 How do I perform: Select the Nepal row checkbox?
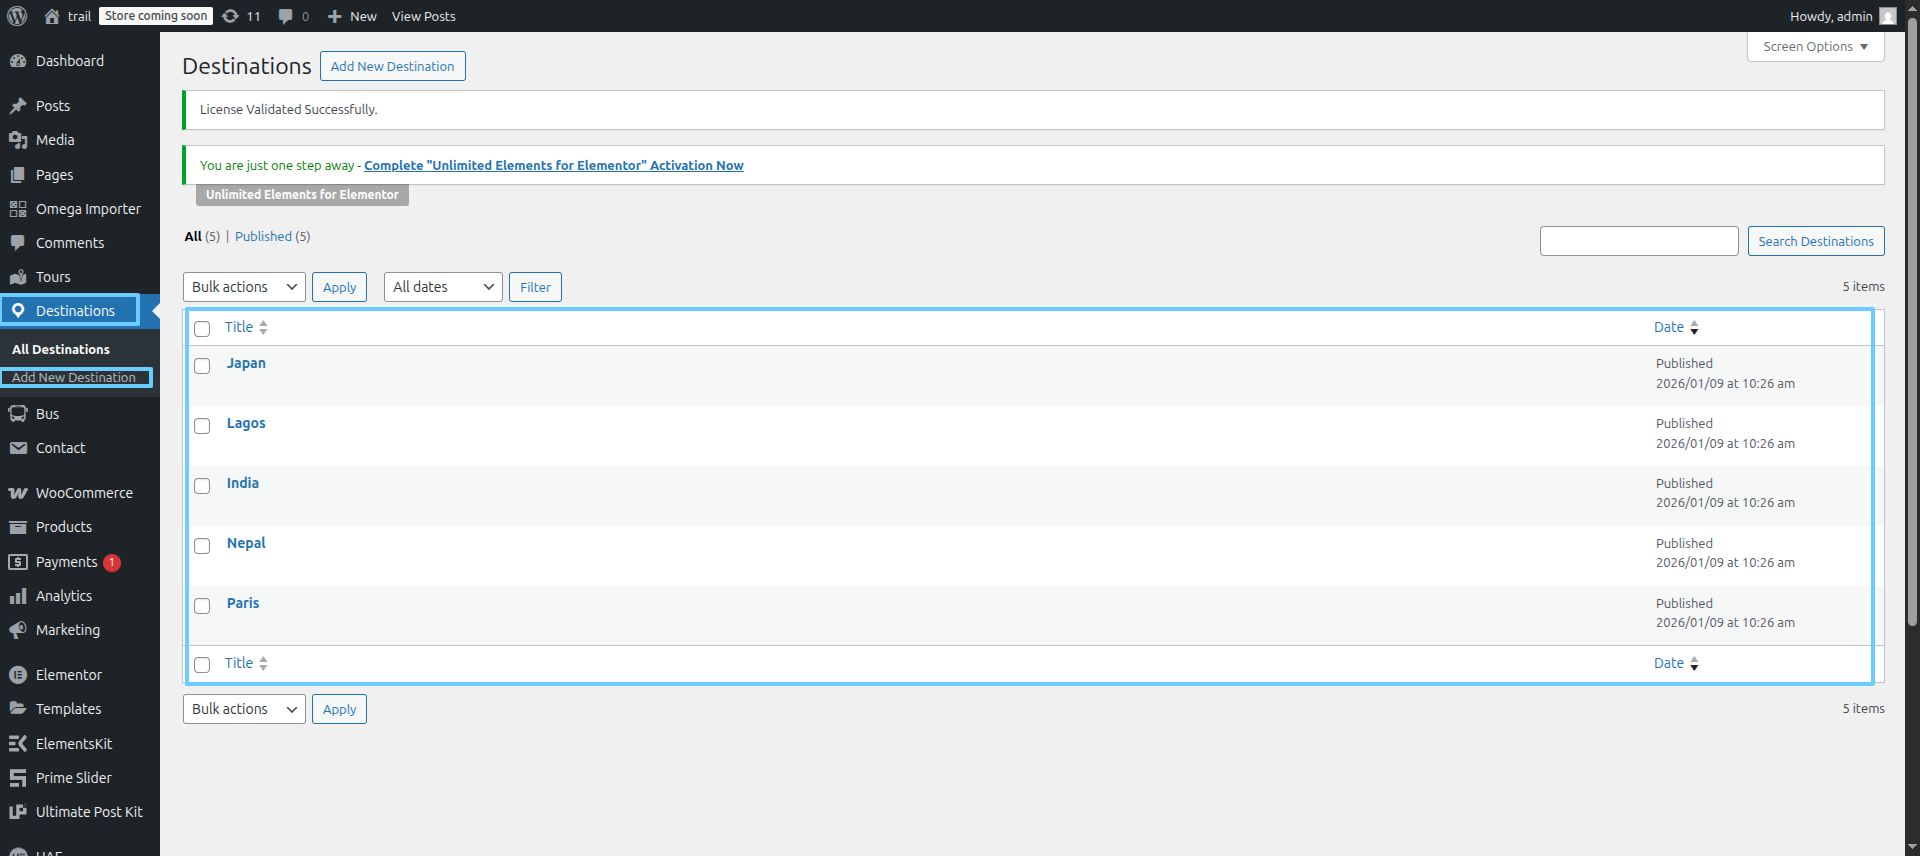click(x=202, y=546)
